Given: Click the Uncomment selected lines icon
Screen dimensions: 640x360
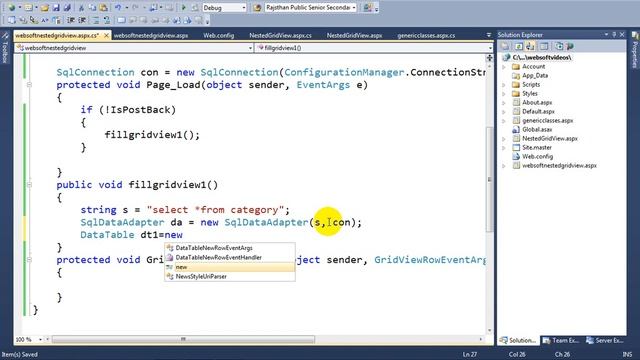Looking at the screenshot, I should coord(106,20).
